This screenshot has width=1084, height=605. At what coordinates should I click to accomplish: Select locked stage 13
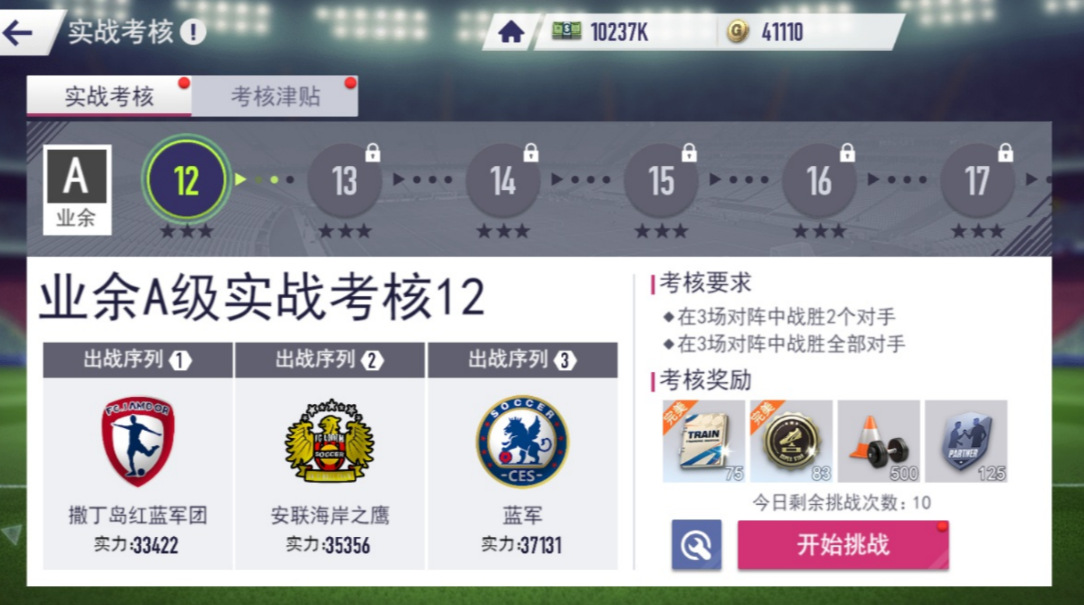point(344,180)
